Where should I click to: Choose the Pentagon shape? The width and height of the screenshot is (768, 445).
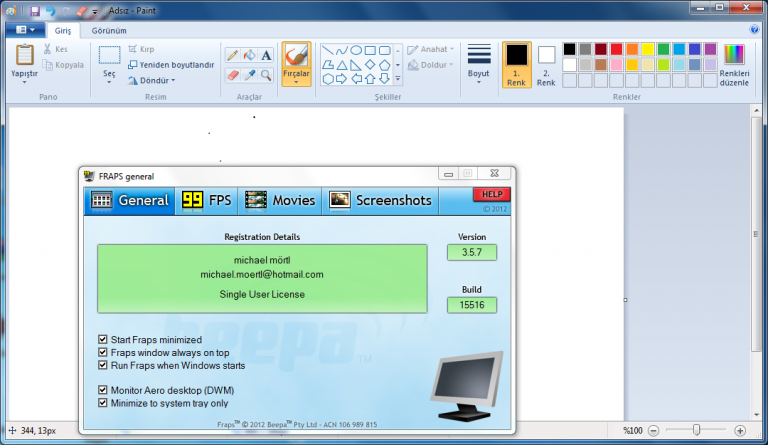[x=384, y=65]
